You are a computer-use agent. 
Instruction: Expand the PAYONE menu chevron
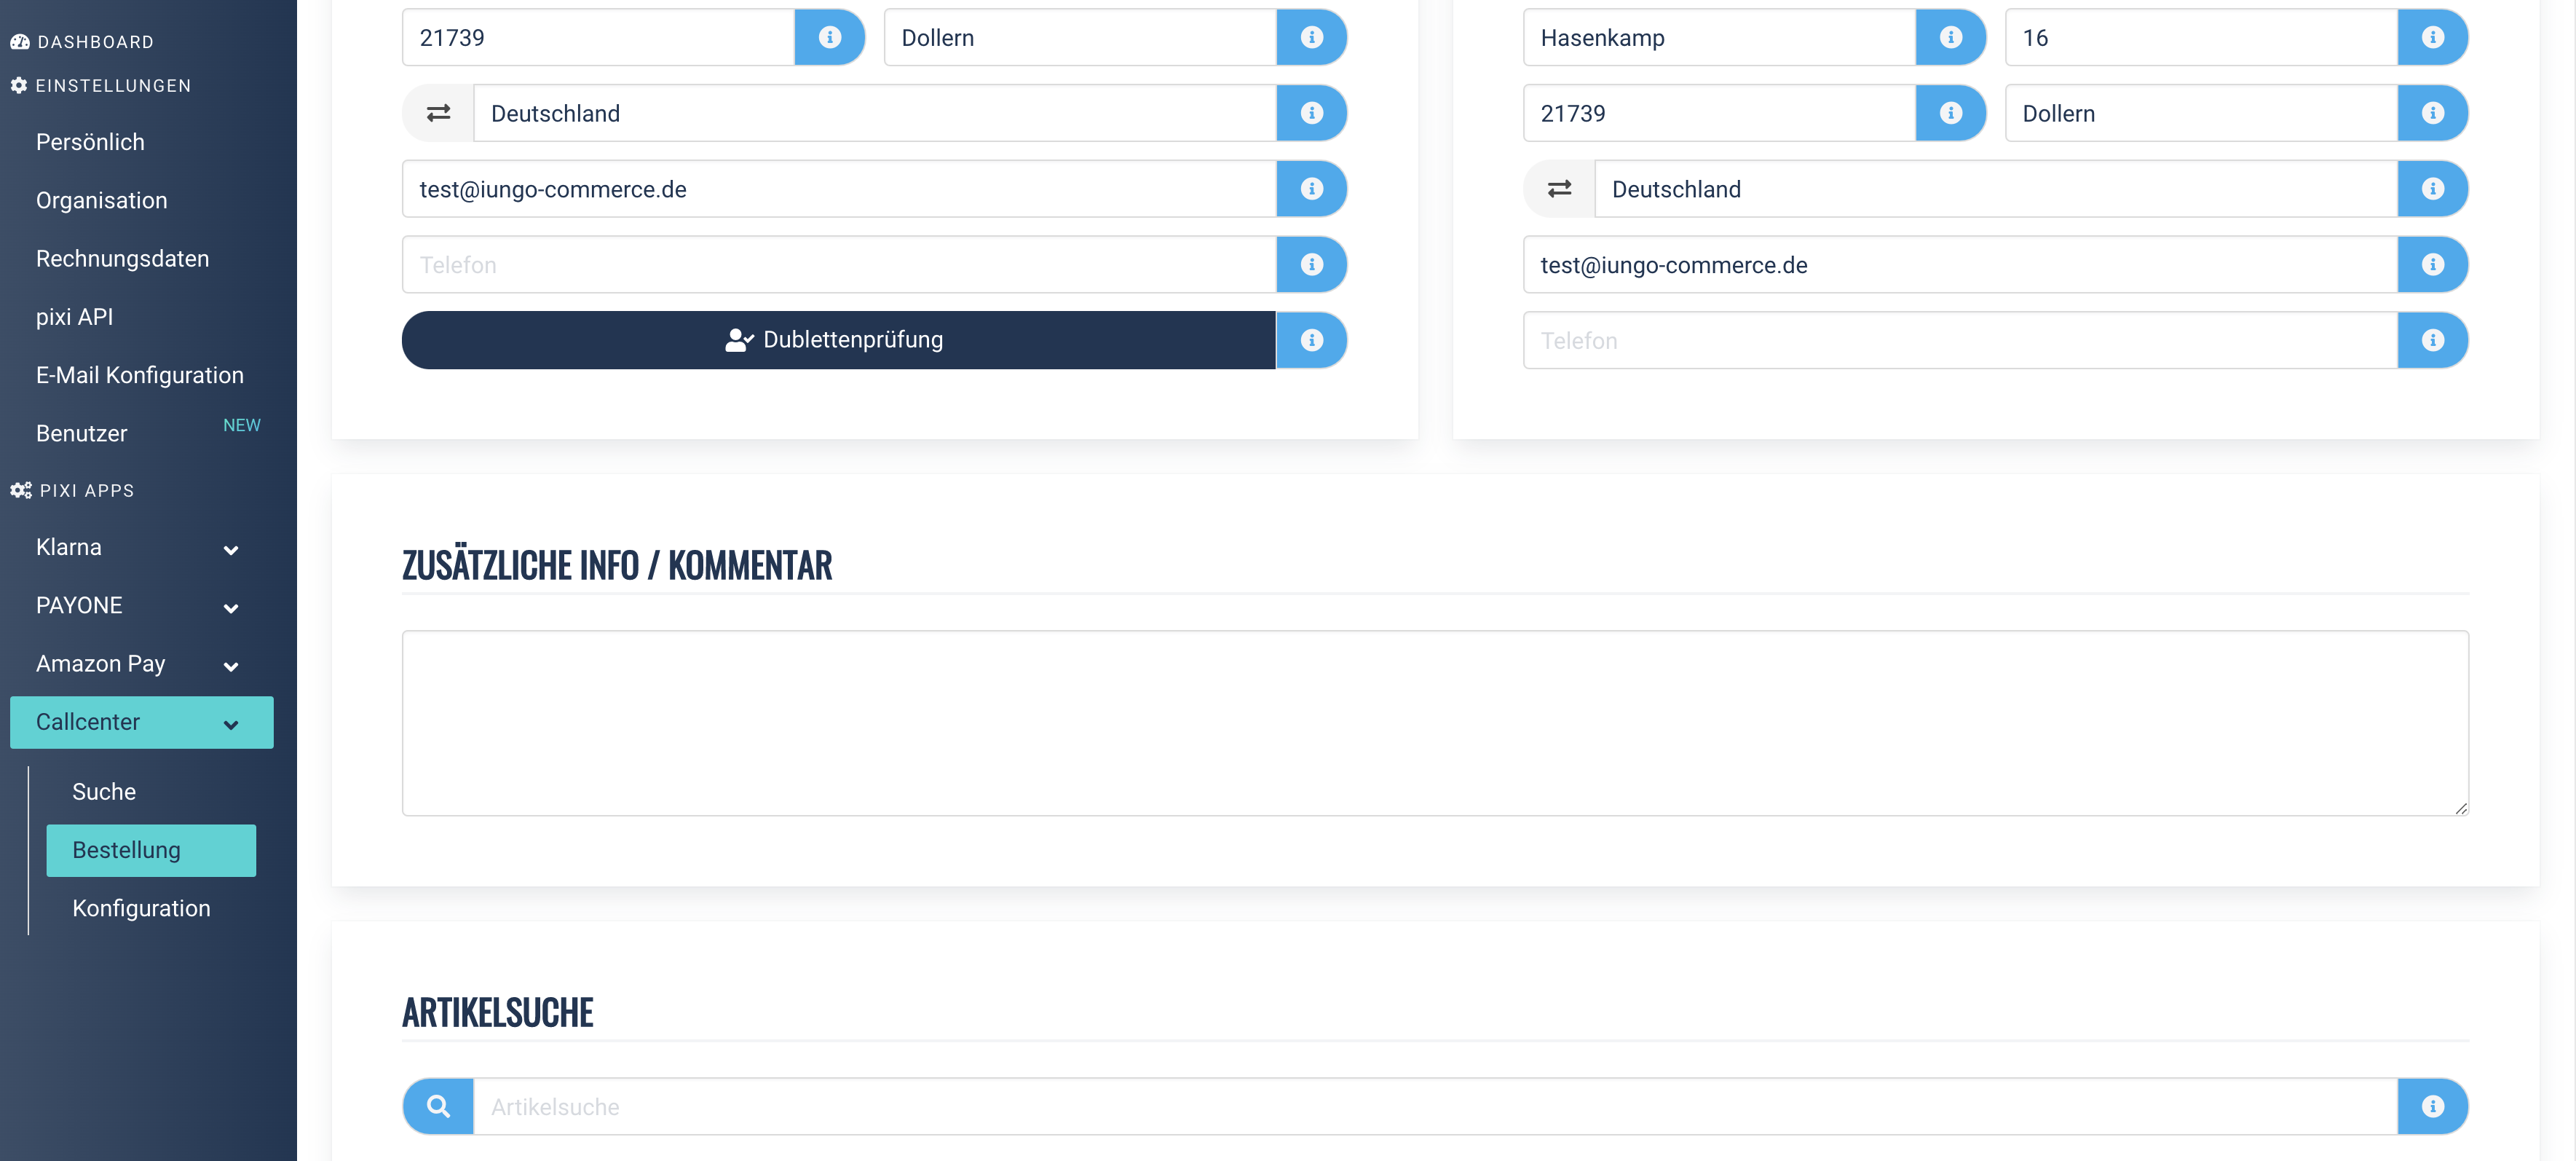pos(231,608)
